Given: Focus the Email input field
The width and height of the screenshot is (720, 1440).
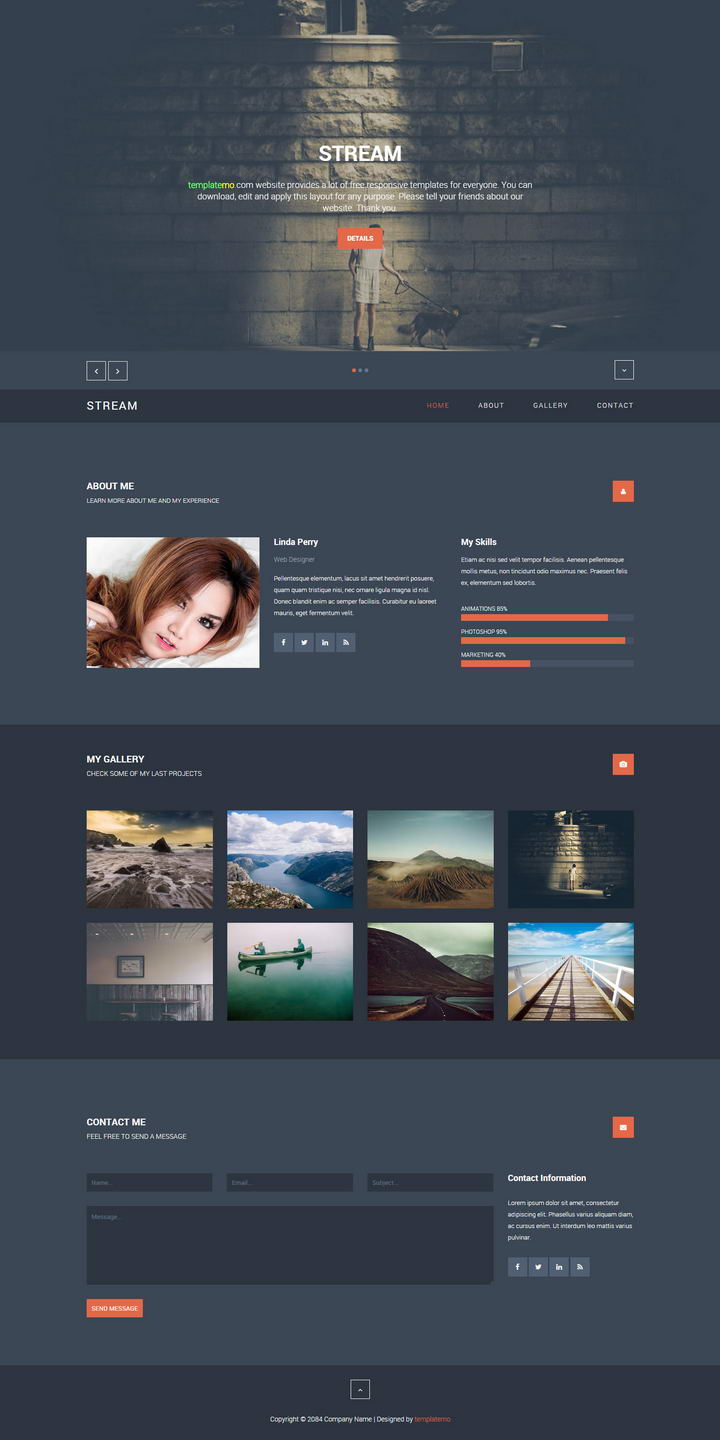Looking at the screenshot, I should click(x=289, y=1182).
